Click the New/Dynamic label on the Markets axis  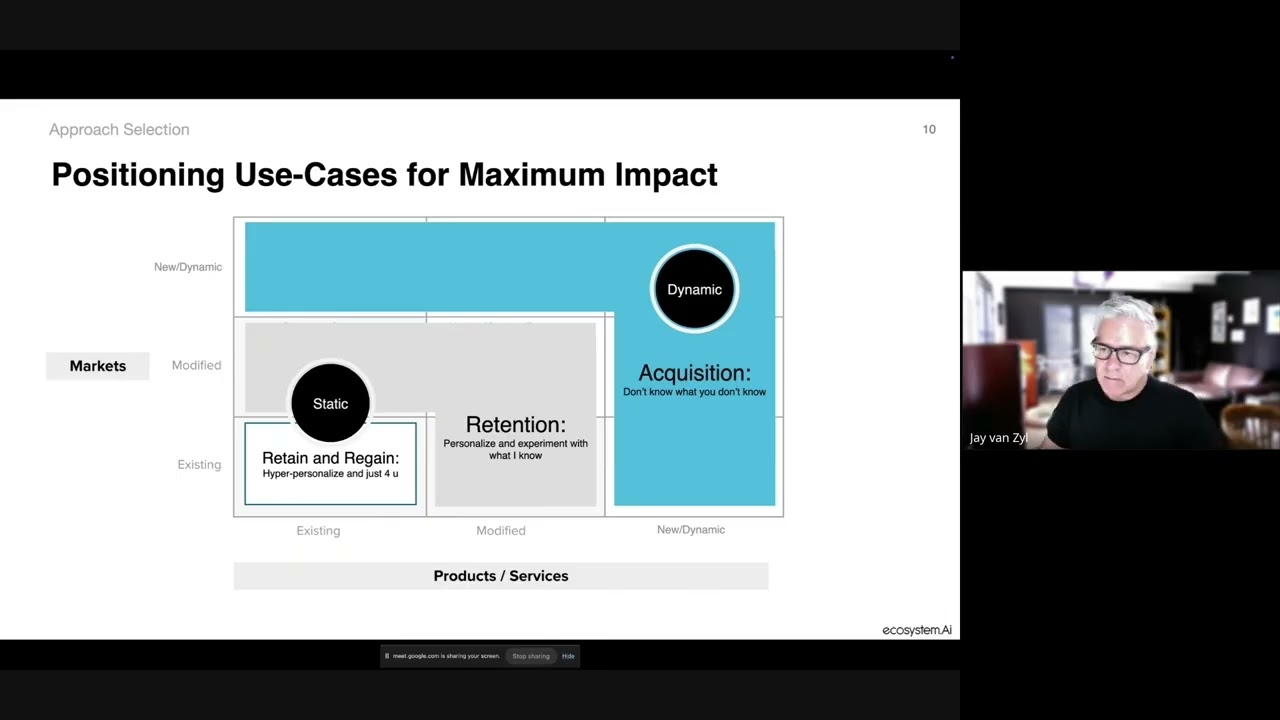coord(188,267)
